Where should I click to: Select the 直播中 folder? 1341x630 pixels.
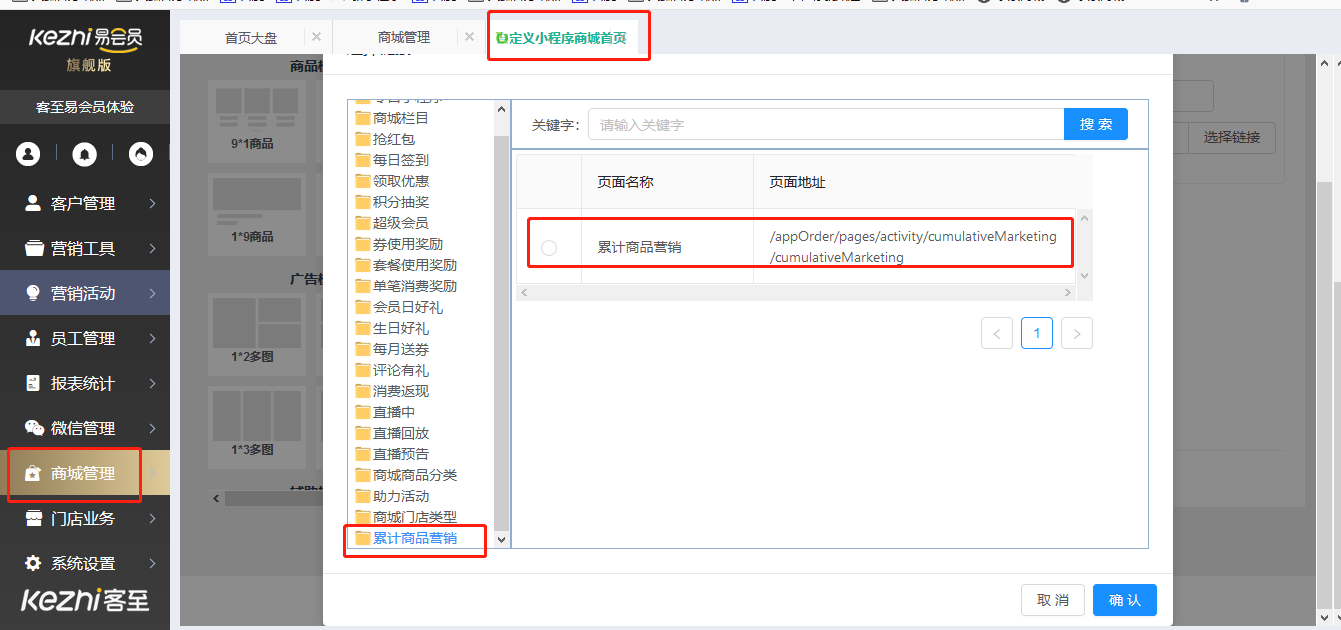point(385,412)
